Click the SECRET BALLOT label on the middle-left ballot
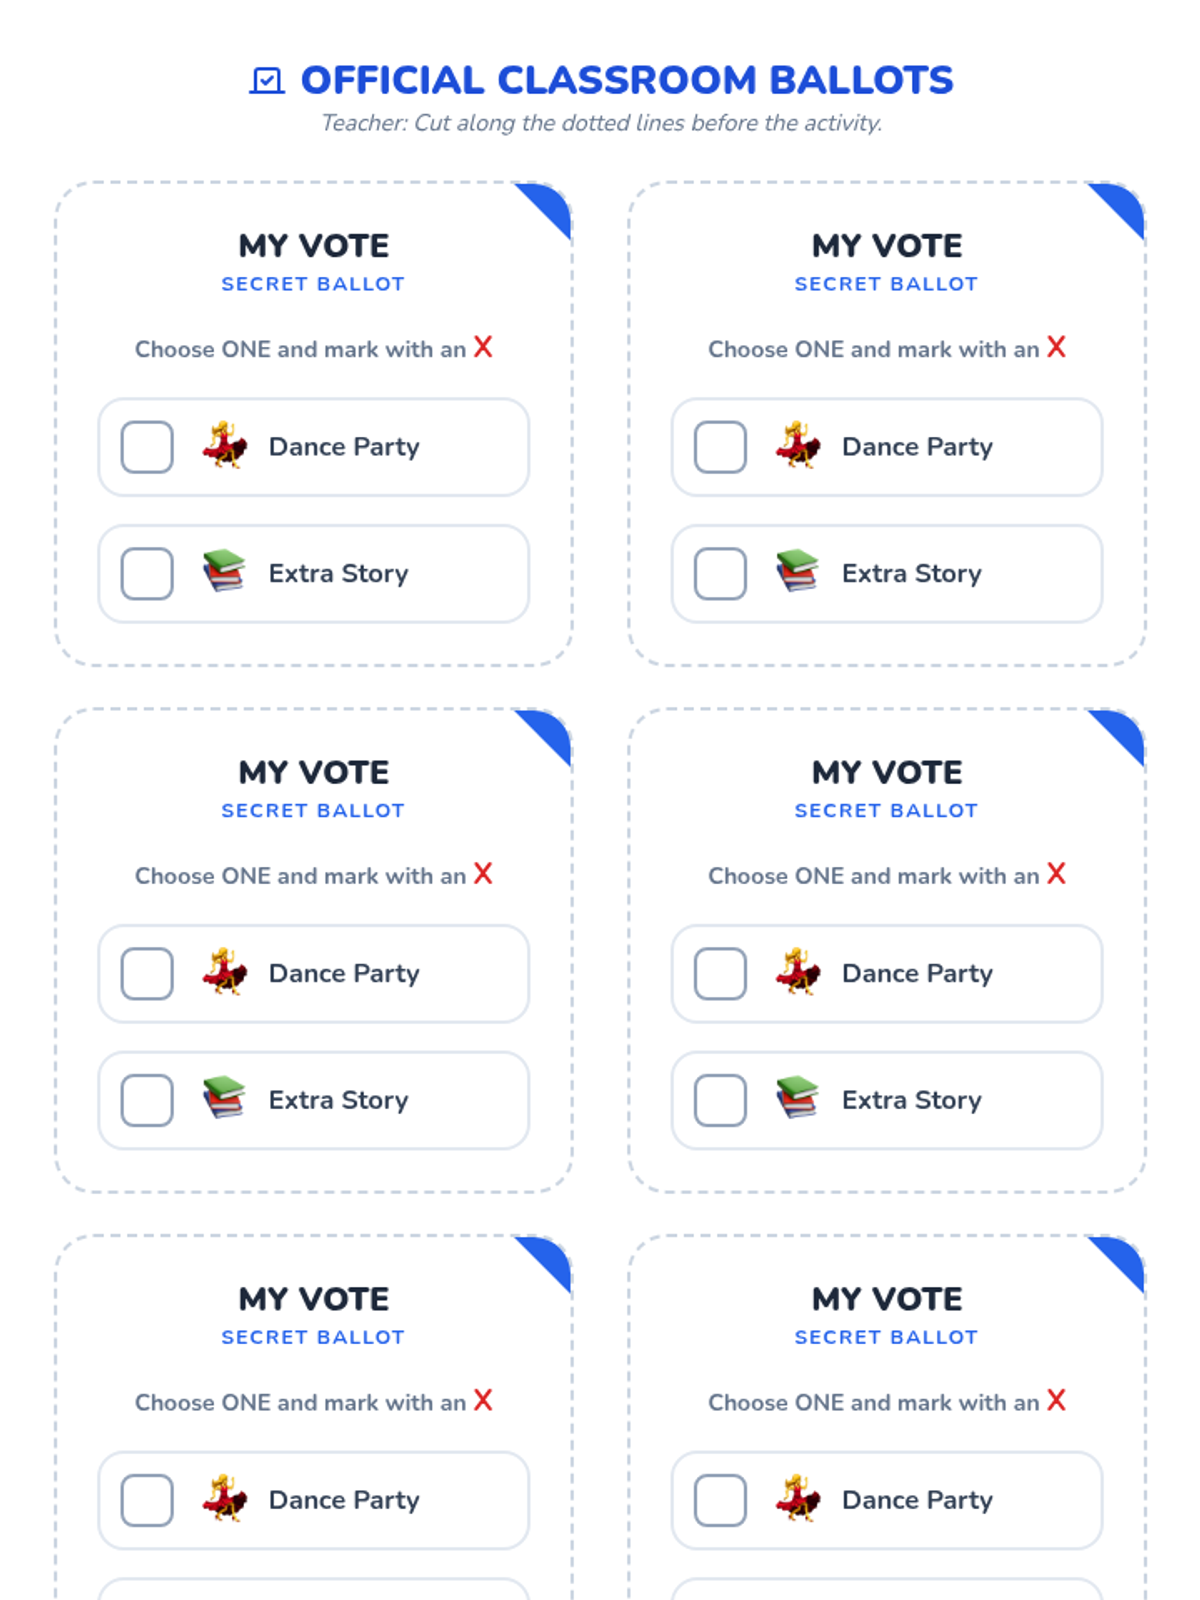 tap(313, 810)
